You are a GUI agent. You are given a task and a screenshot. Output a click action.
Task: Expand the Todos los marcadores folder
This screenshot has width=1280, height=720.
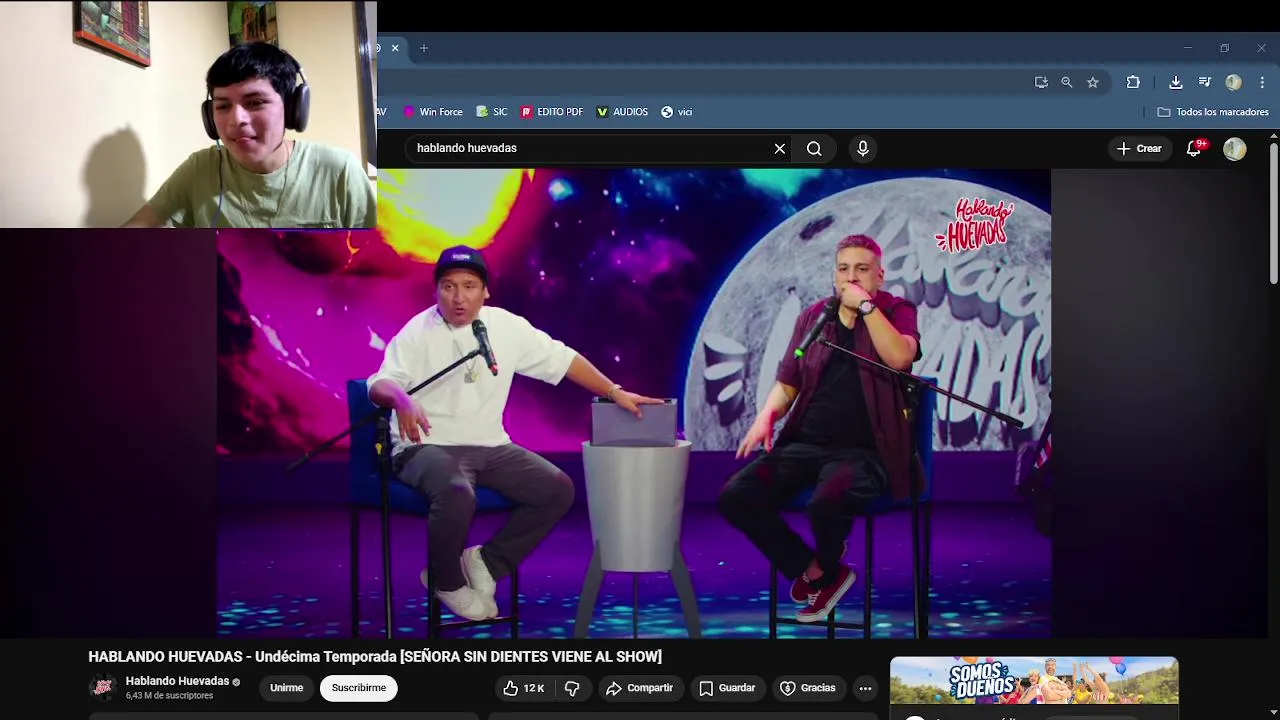tap(1213, 112)
